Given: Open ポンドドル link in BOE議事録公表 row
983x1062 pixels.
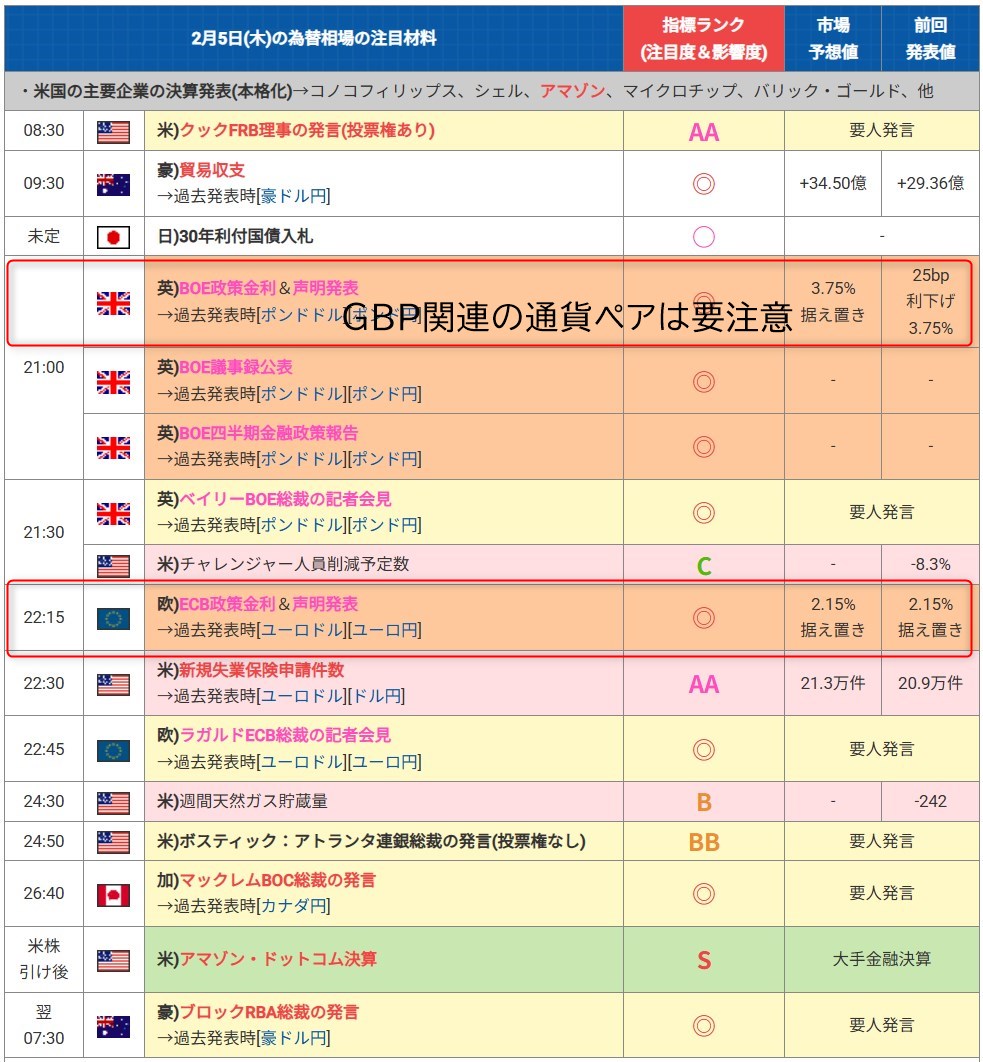Looking at the screenshot, I should click(x=301, y=393).
